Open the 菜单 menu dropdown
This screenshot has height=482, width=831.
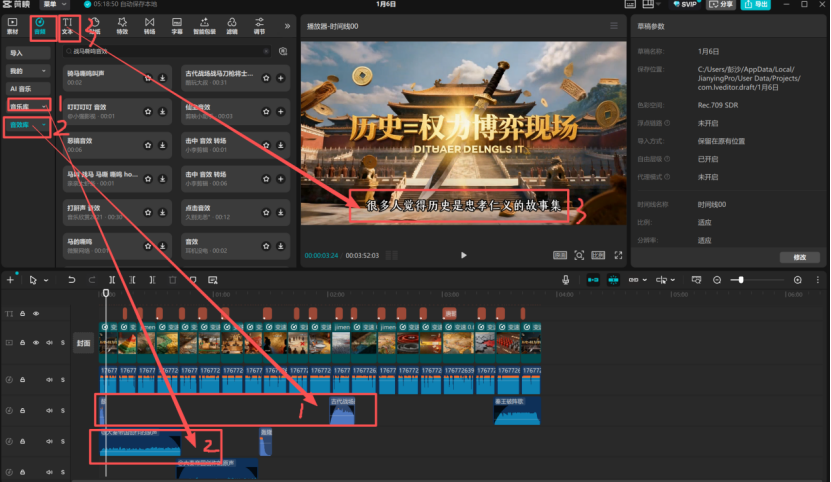coord(55,4)
